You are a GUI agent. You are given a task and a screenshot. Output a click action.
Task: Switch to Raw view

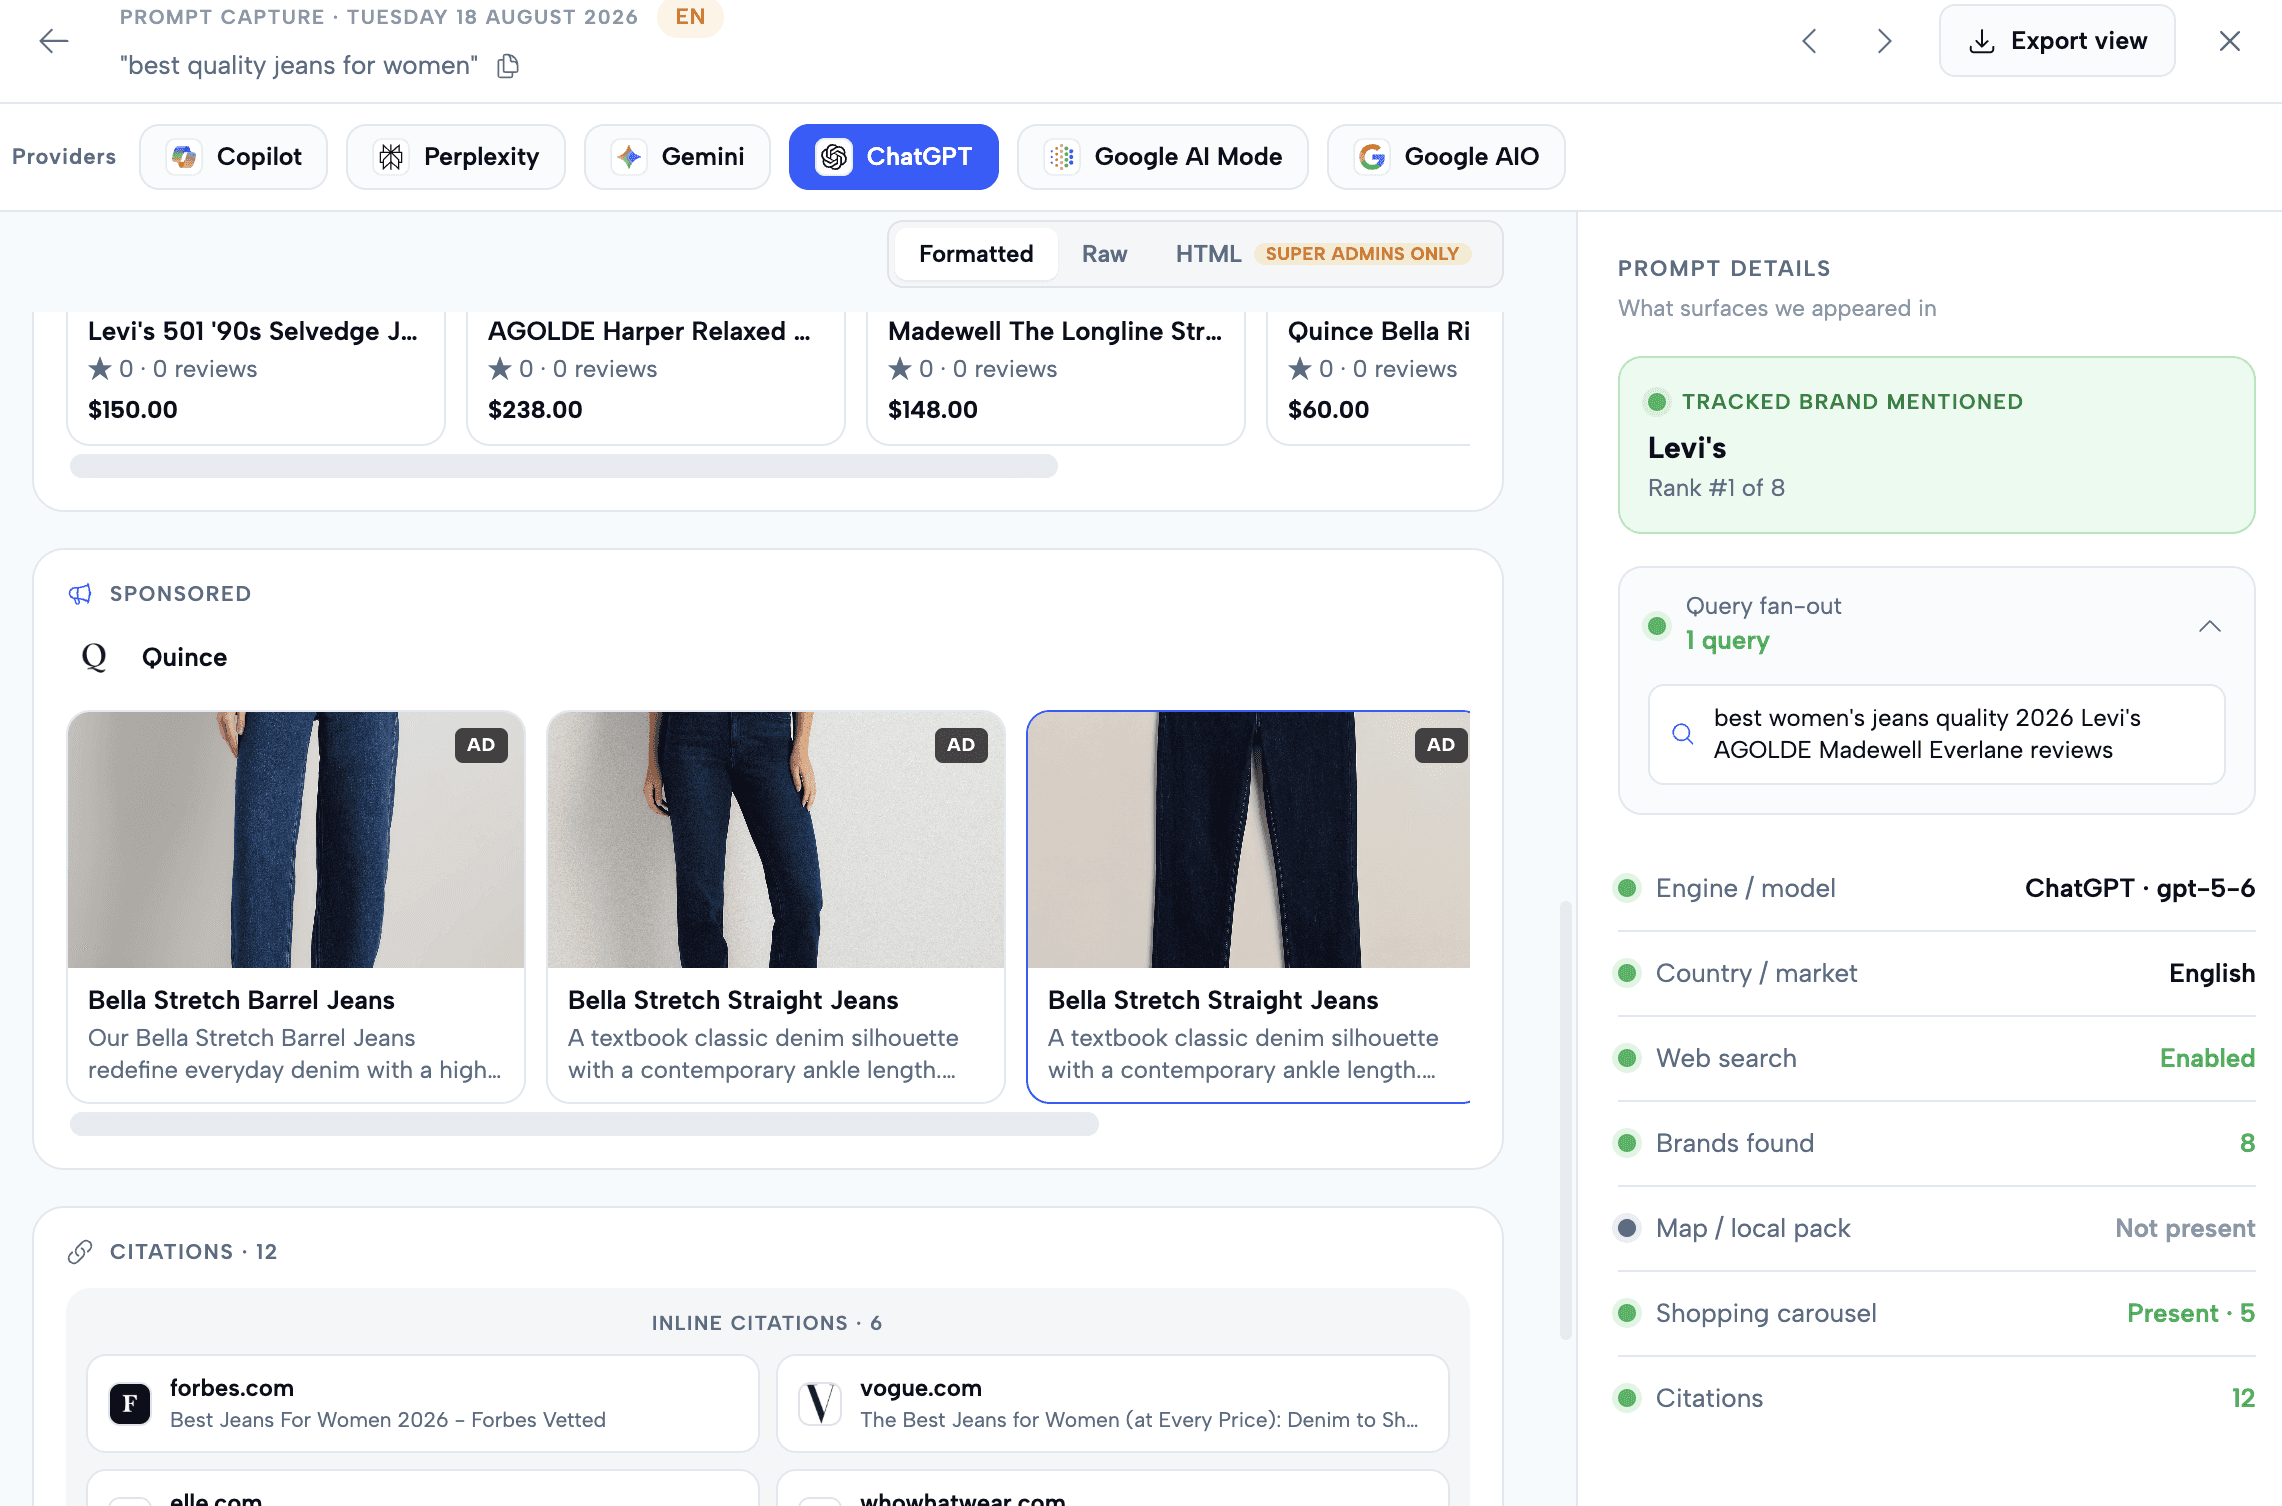(x=1104, y=254)
